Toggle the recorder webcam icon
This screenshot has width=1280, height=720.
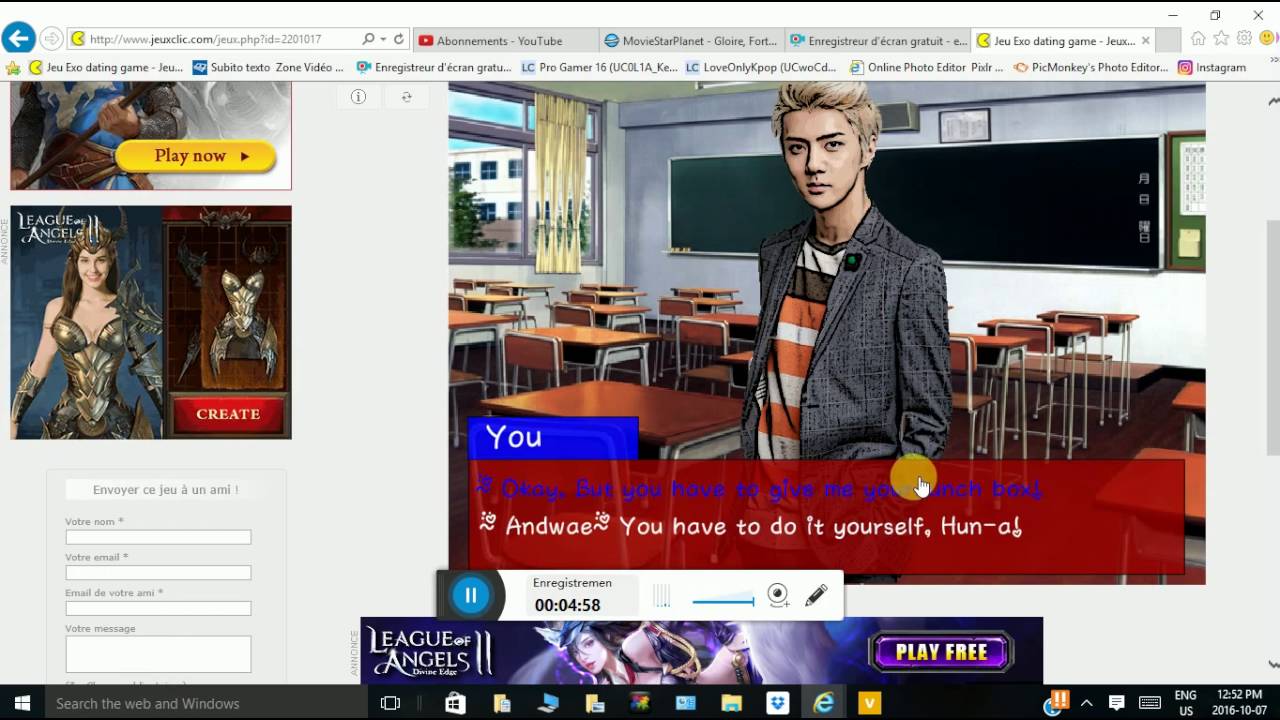778,596
